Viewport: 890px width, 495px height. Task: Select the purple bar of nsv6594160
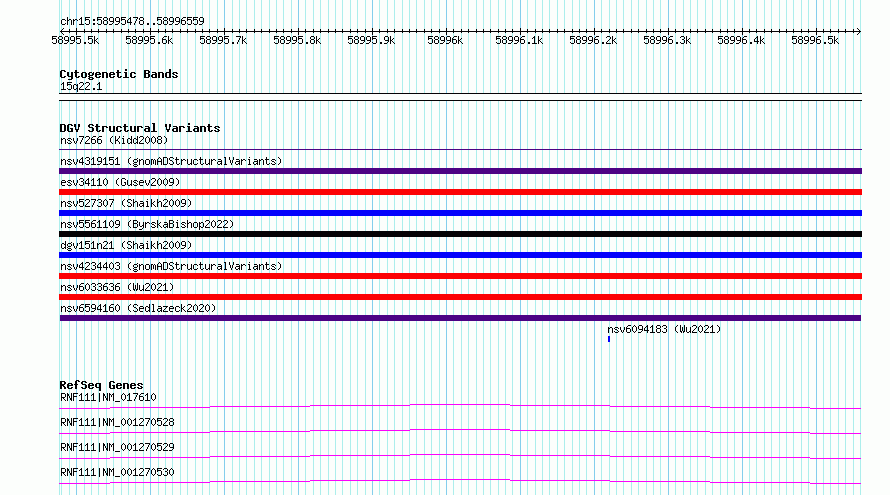pyautogui.click(x=460, y=318)
